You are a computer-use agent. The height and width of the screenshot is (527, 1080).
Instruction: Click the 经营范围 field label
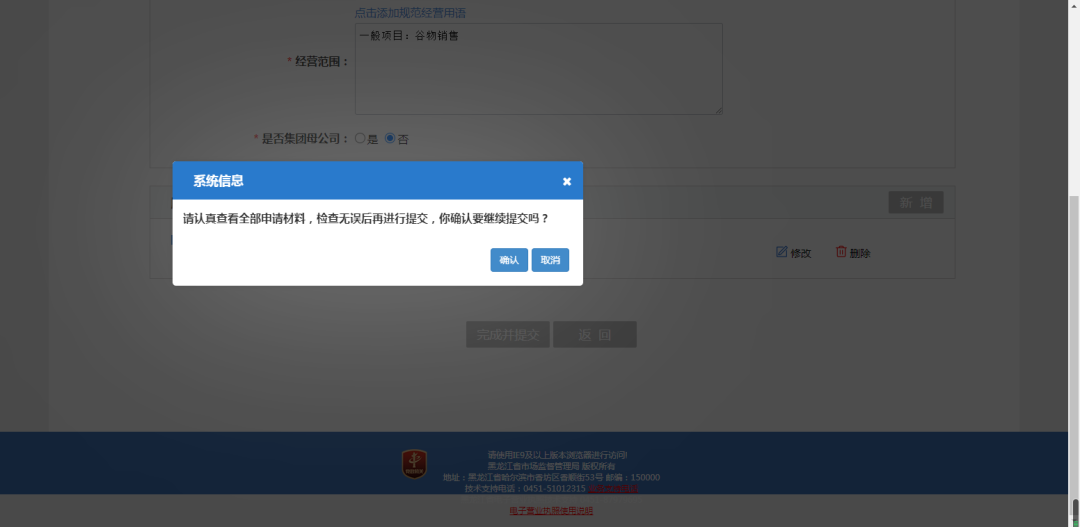(x=322, y=61)
